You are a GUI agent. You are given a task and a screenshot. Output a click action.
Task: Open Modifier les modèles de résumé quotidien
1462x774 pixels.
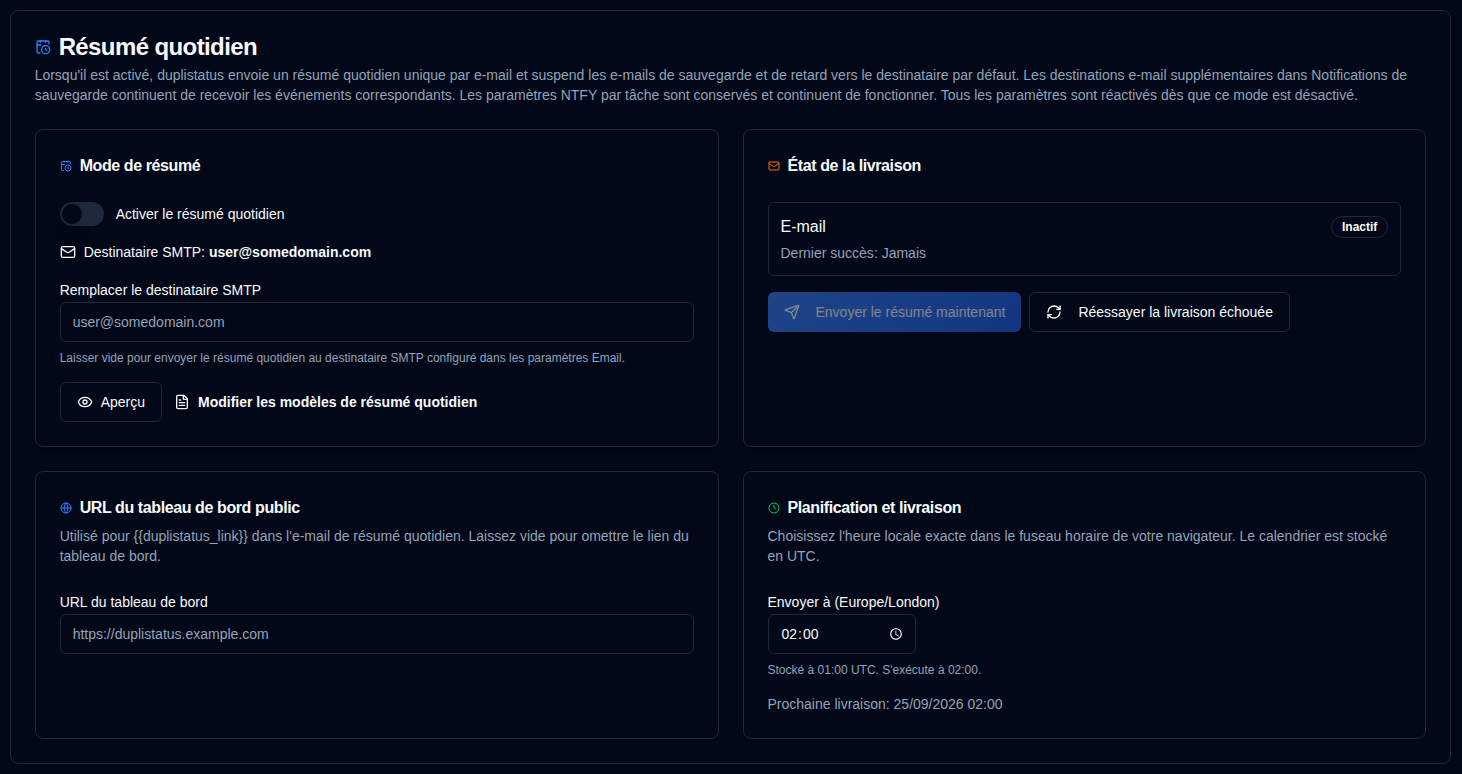[x=327, y=402]
